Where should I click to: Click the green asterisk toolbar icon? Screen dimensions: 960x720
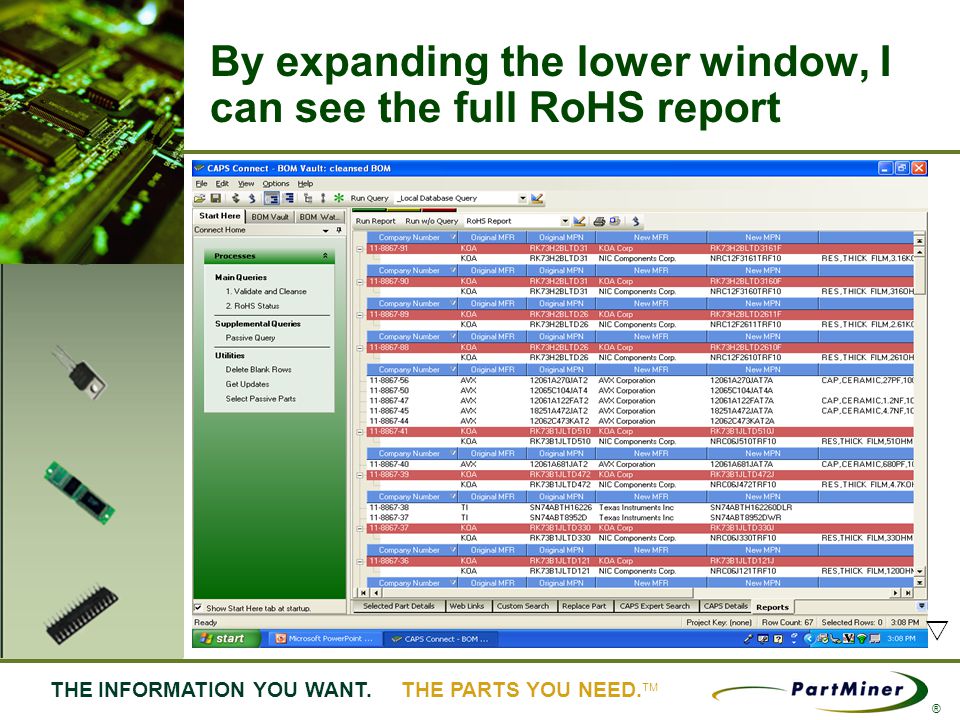point(339,198)
